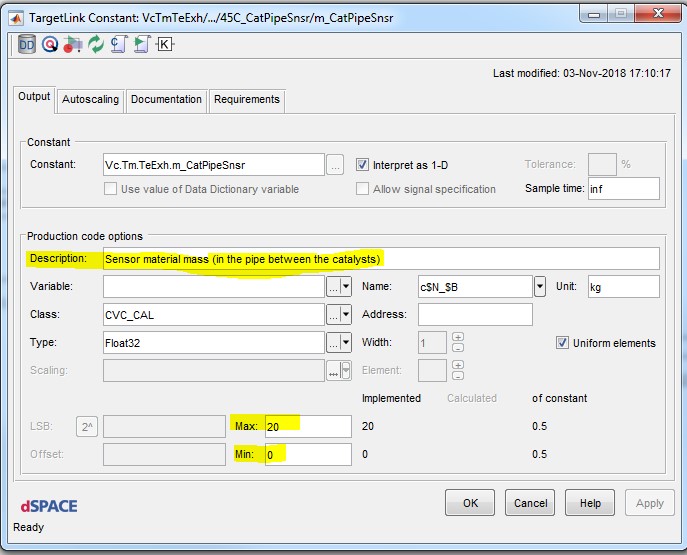Click the K block toolbar icon
Viewport: 687px width, 555px height.
(164, 44)
